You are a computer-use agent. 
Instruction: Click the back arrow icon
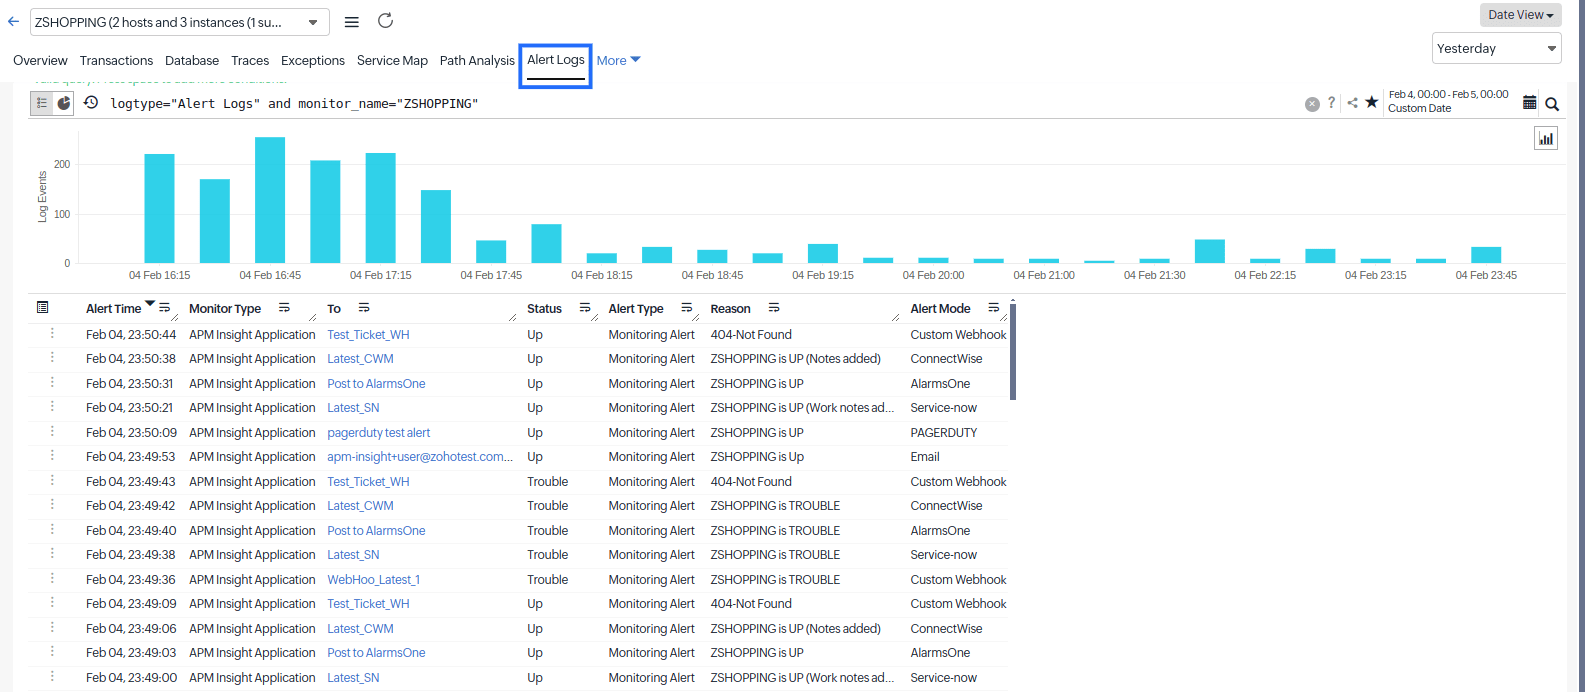coord(13,21)
